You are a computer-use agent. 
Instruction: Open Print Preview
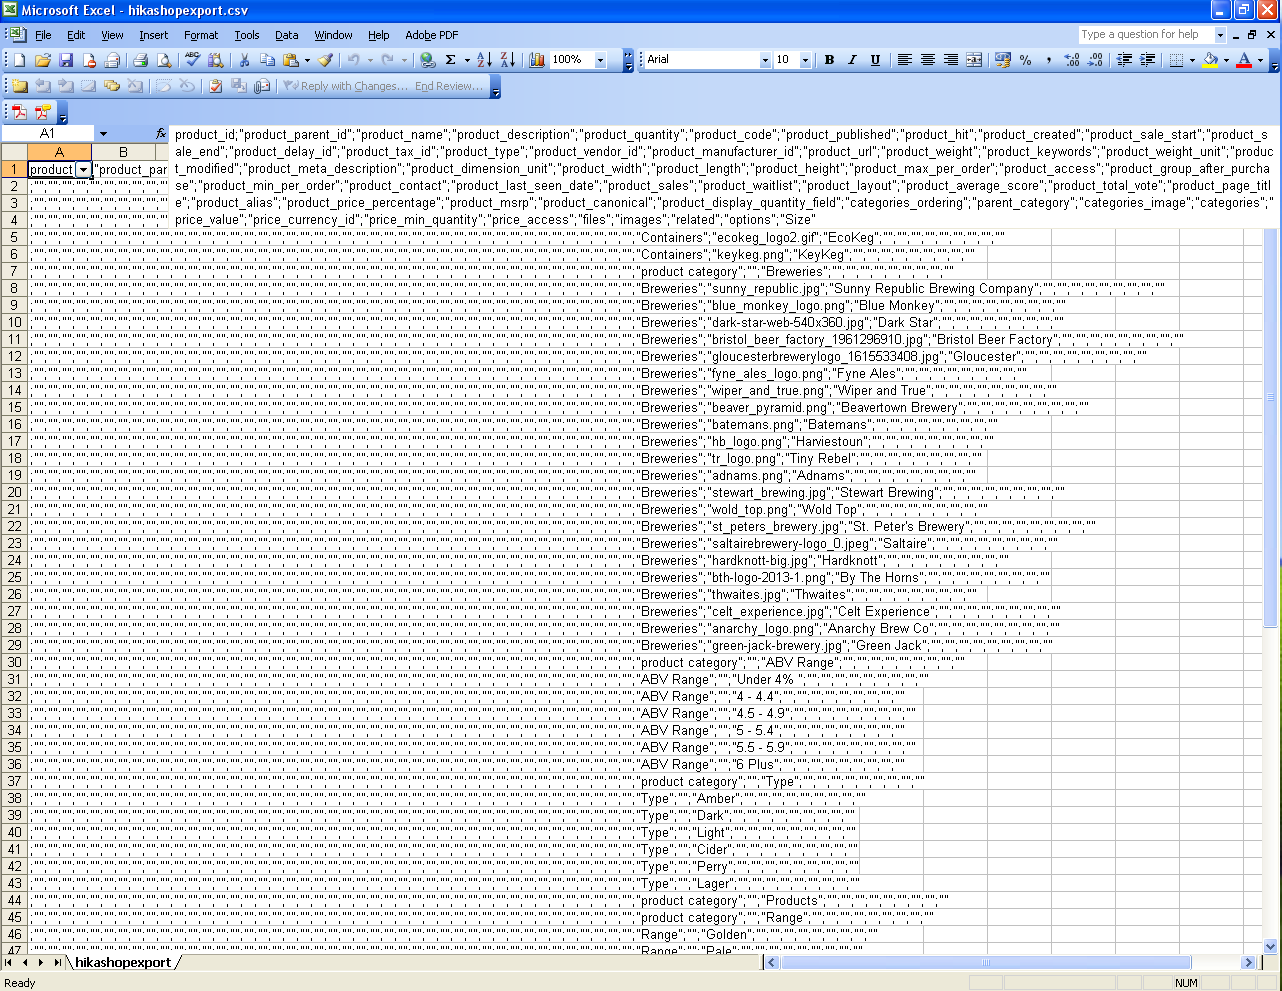(x=164, y=60)
